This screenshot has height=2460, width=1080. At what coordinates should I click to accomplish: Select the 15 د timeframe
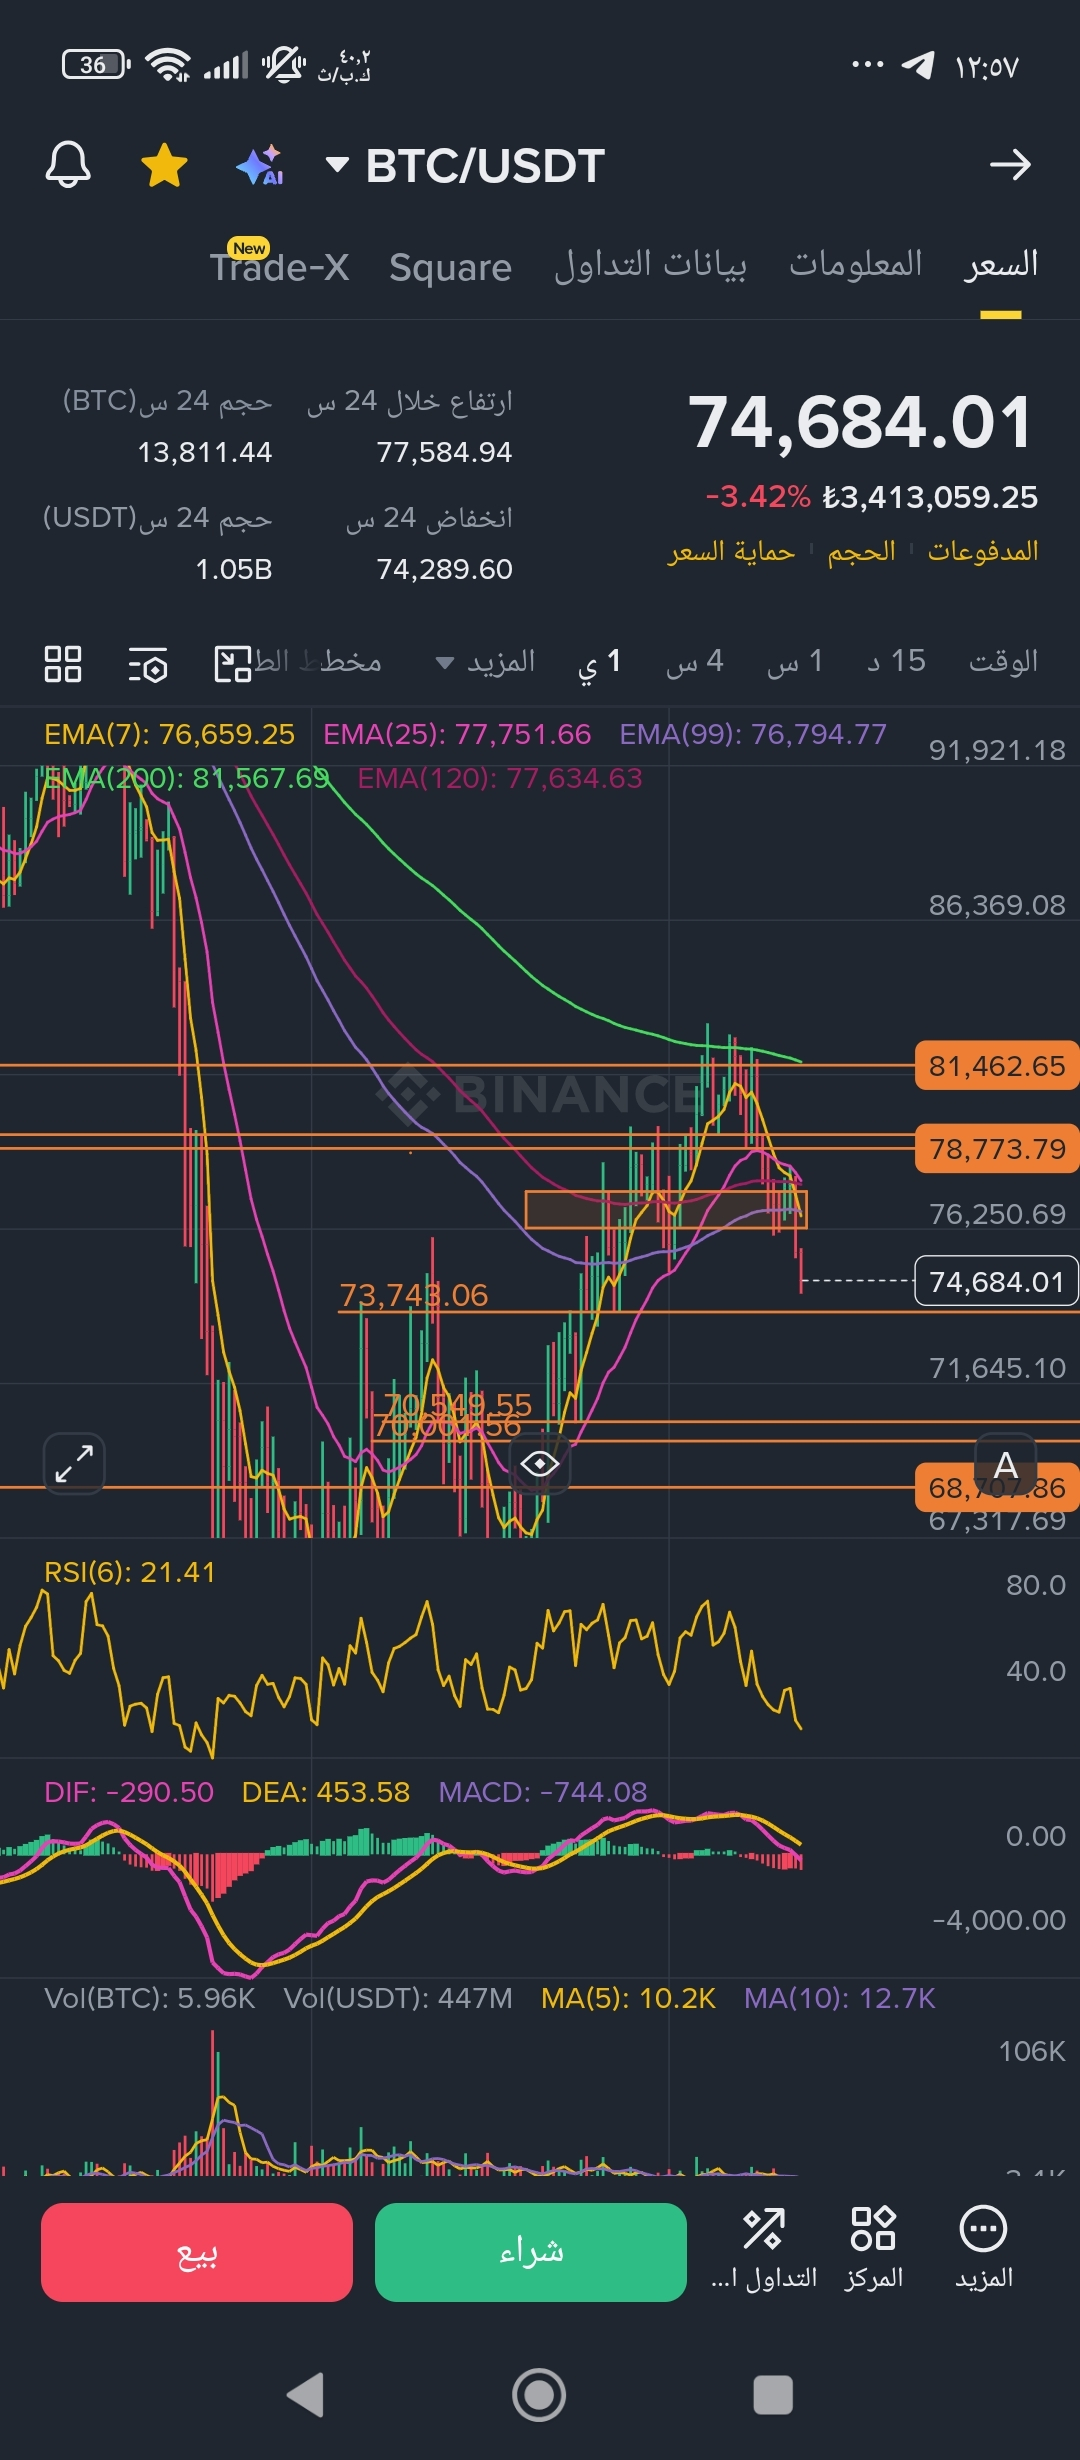[x=896, y=662]
